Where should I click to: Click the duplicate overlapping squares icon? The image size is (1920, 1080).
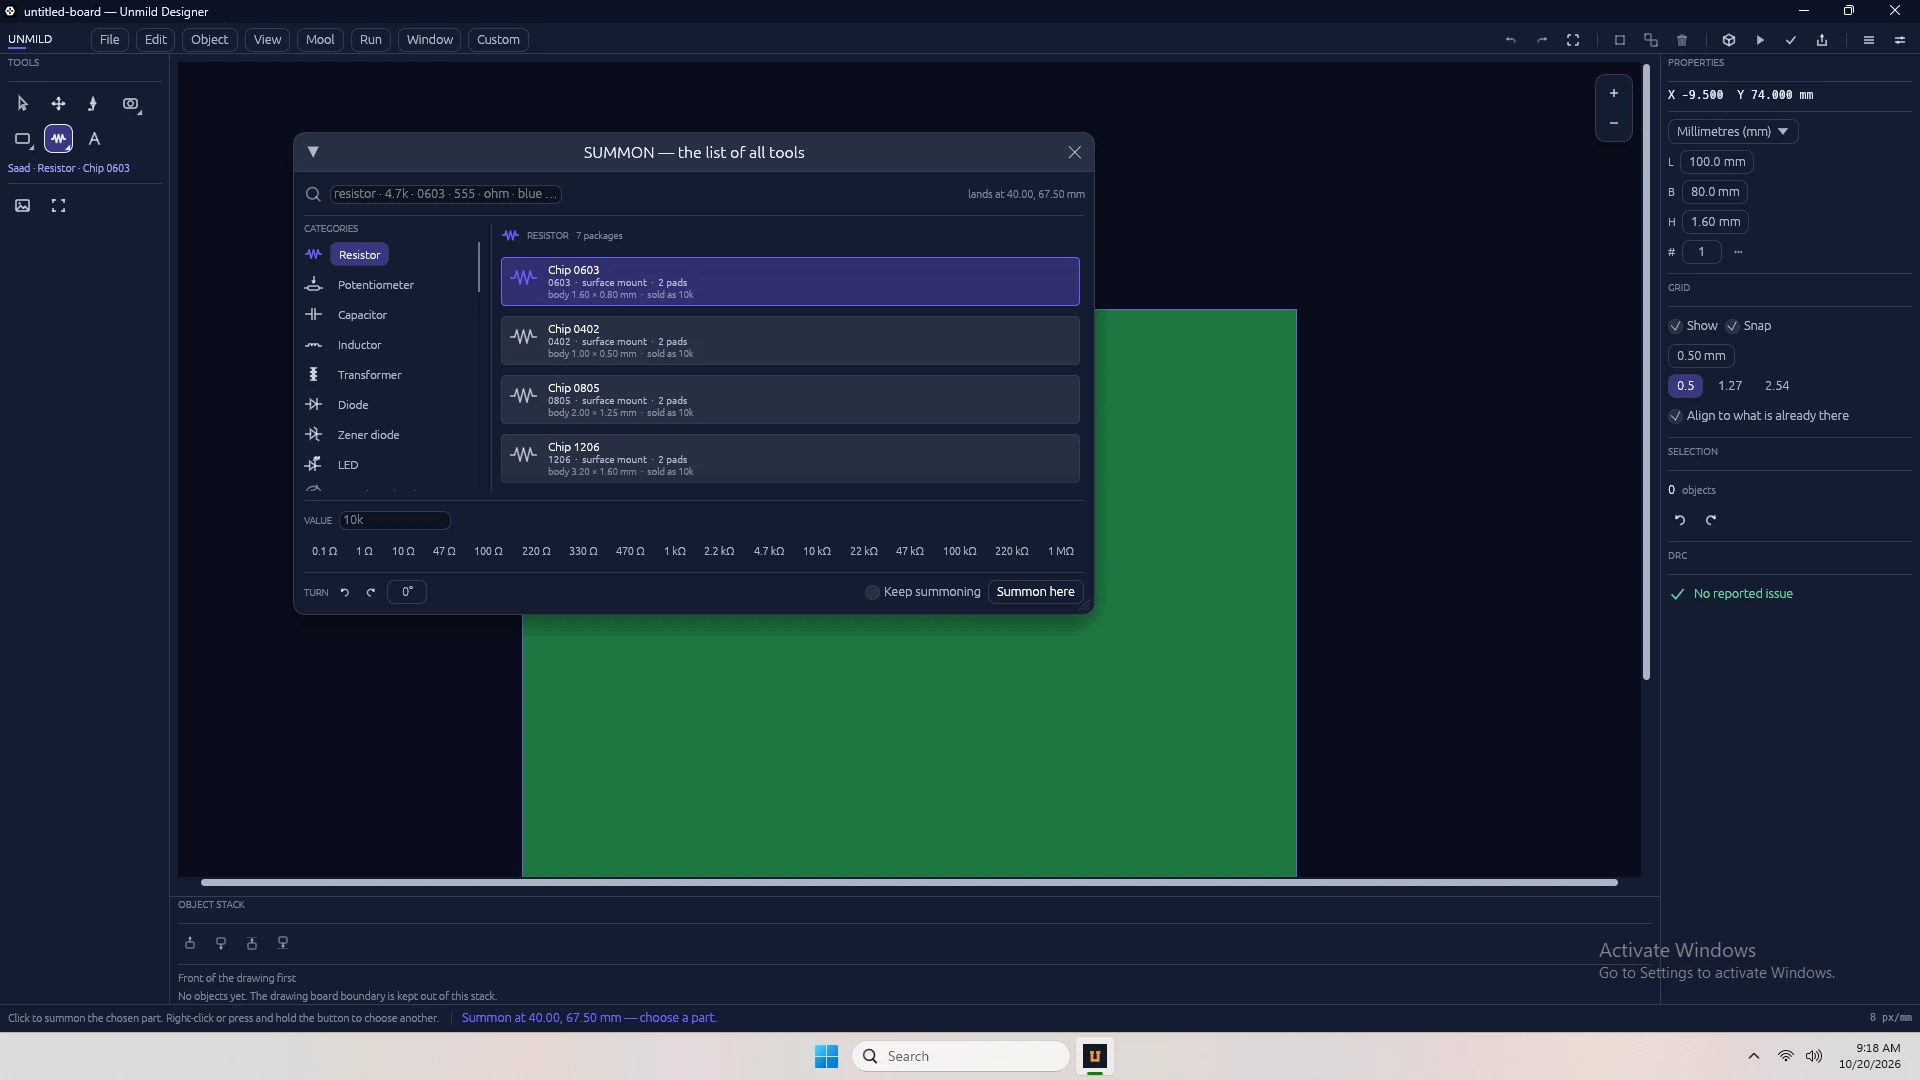[x=1651, y=40]
